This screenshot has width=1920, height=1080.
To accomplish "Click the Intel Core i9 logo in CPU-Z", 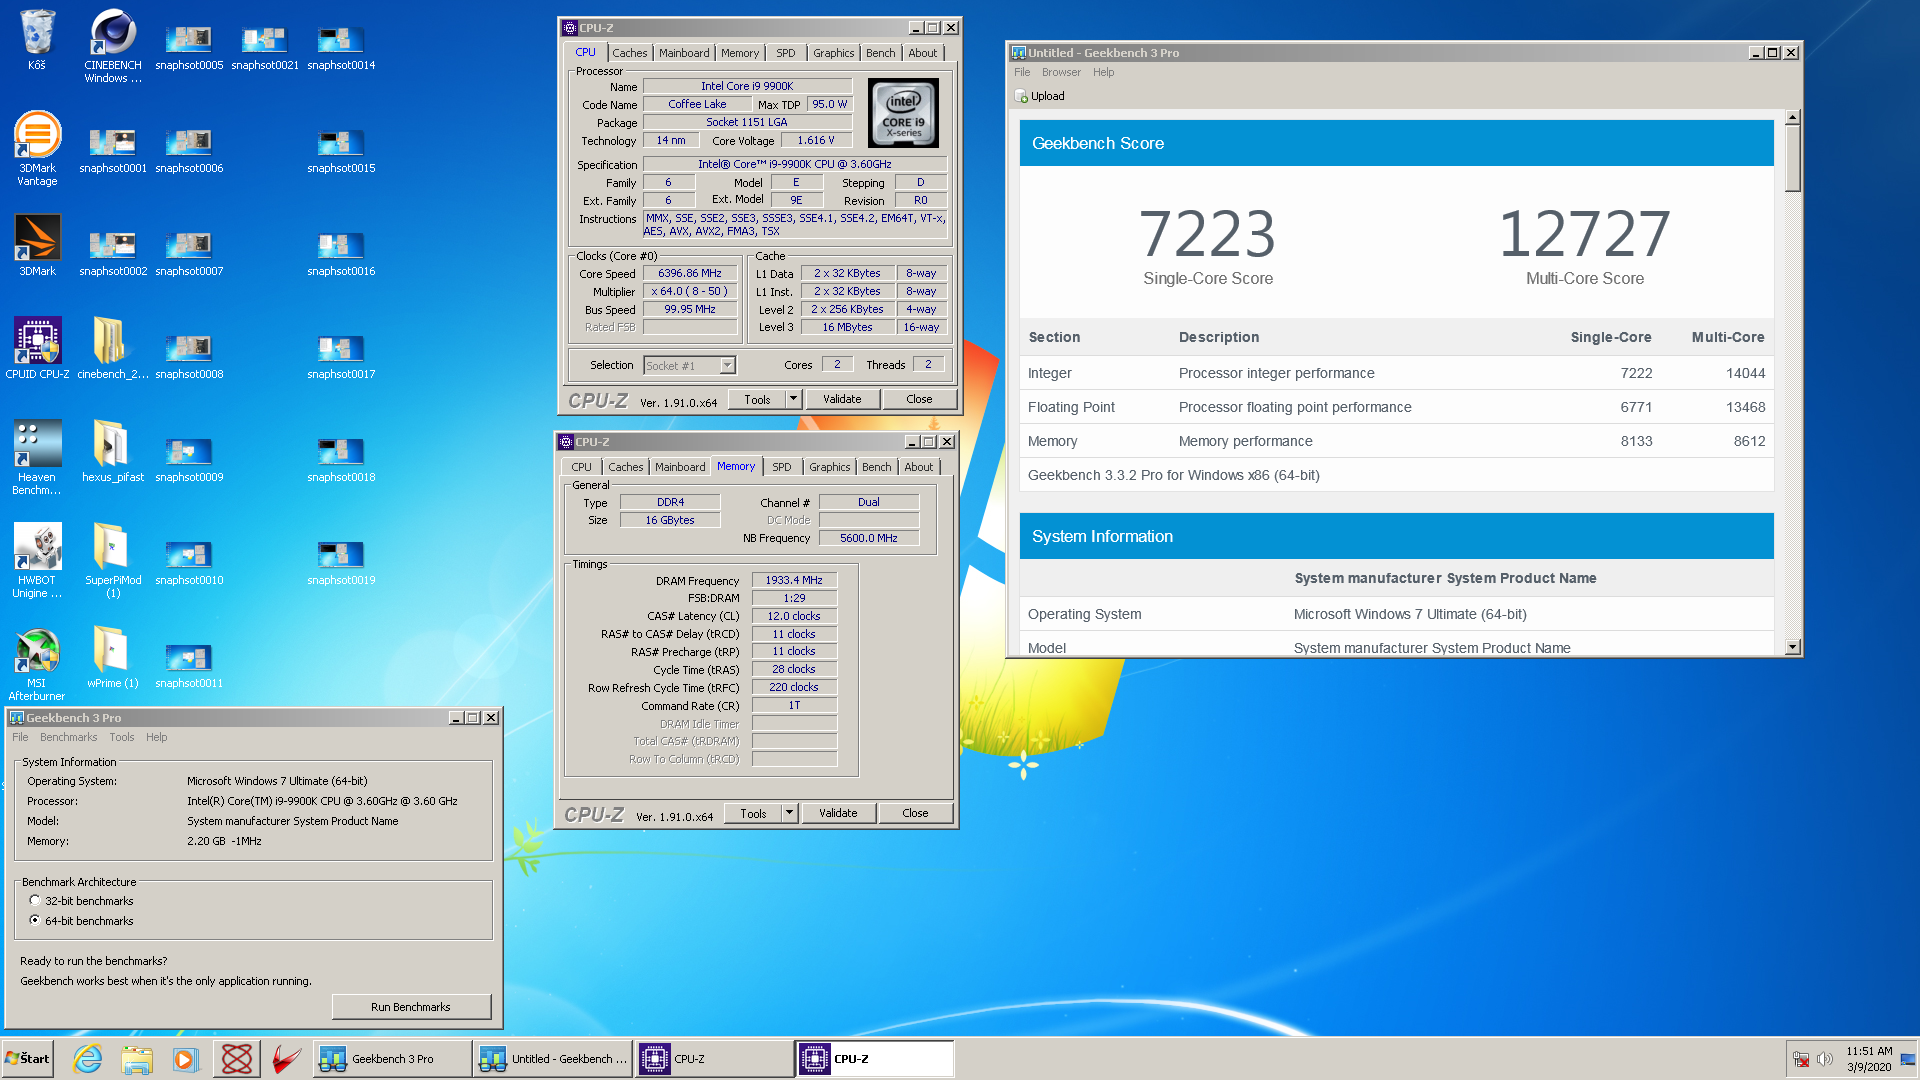I will click(x=903, y=113).
